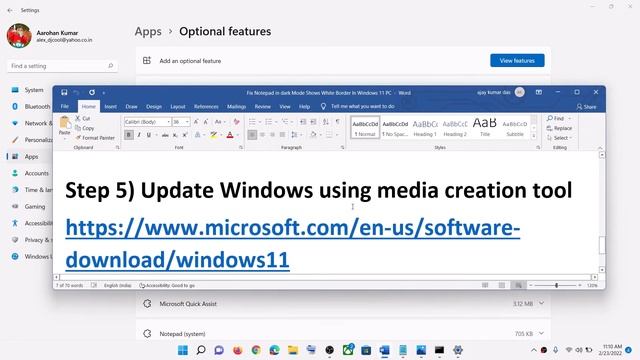Open the font size dropdown
The width and height of the screenshot is (640, 360).
tap(187, 122)
